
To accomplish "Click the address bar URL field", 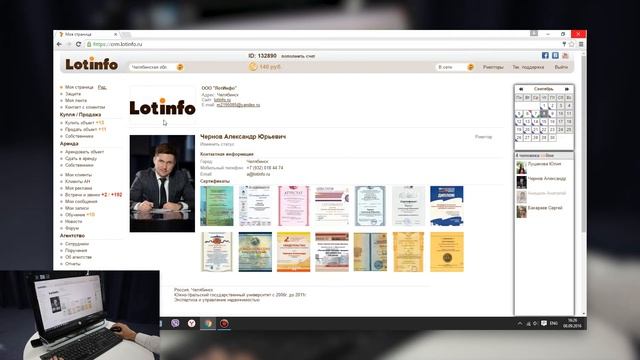I will pyautogui.click(x=322, y=44).
